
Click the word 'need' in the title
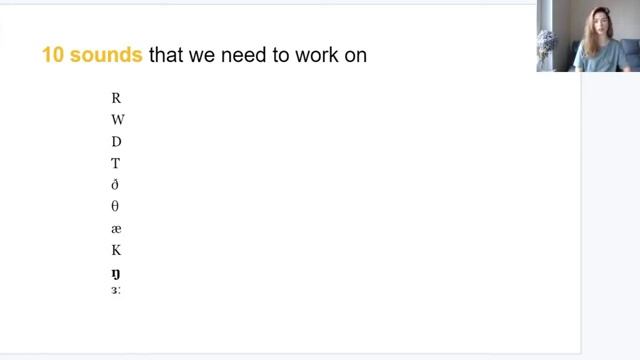pyautogui.click(x=244, y=55)
